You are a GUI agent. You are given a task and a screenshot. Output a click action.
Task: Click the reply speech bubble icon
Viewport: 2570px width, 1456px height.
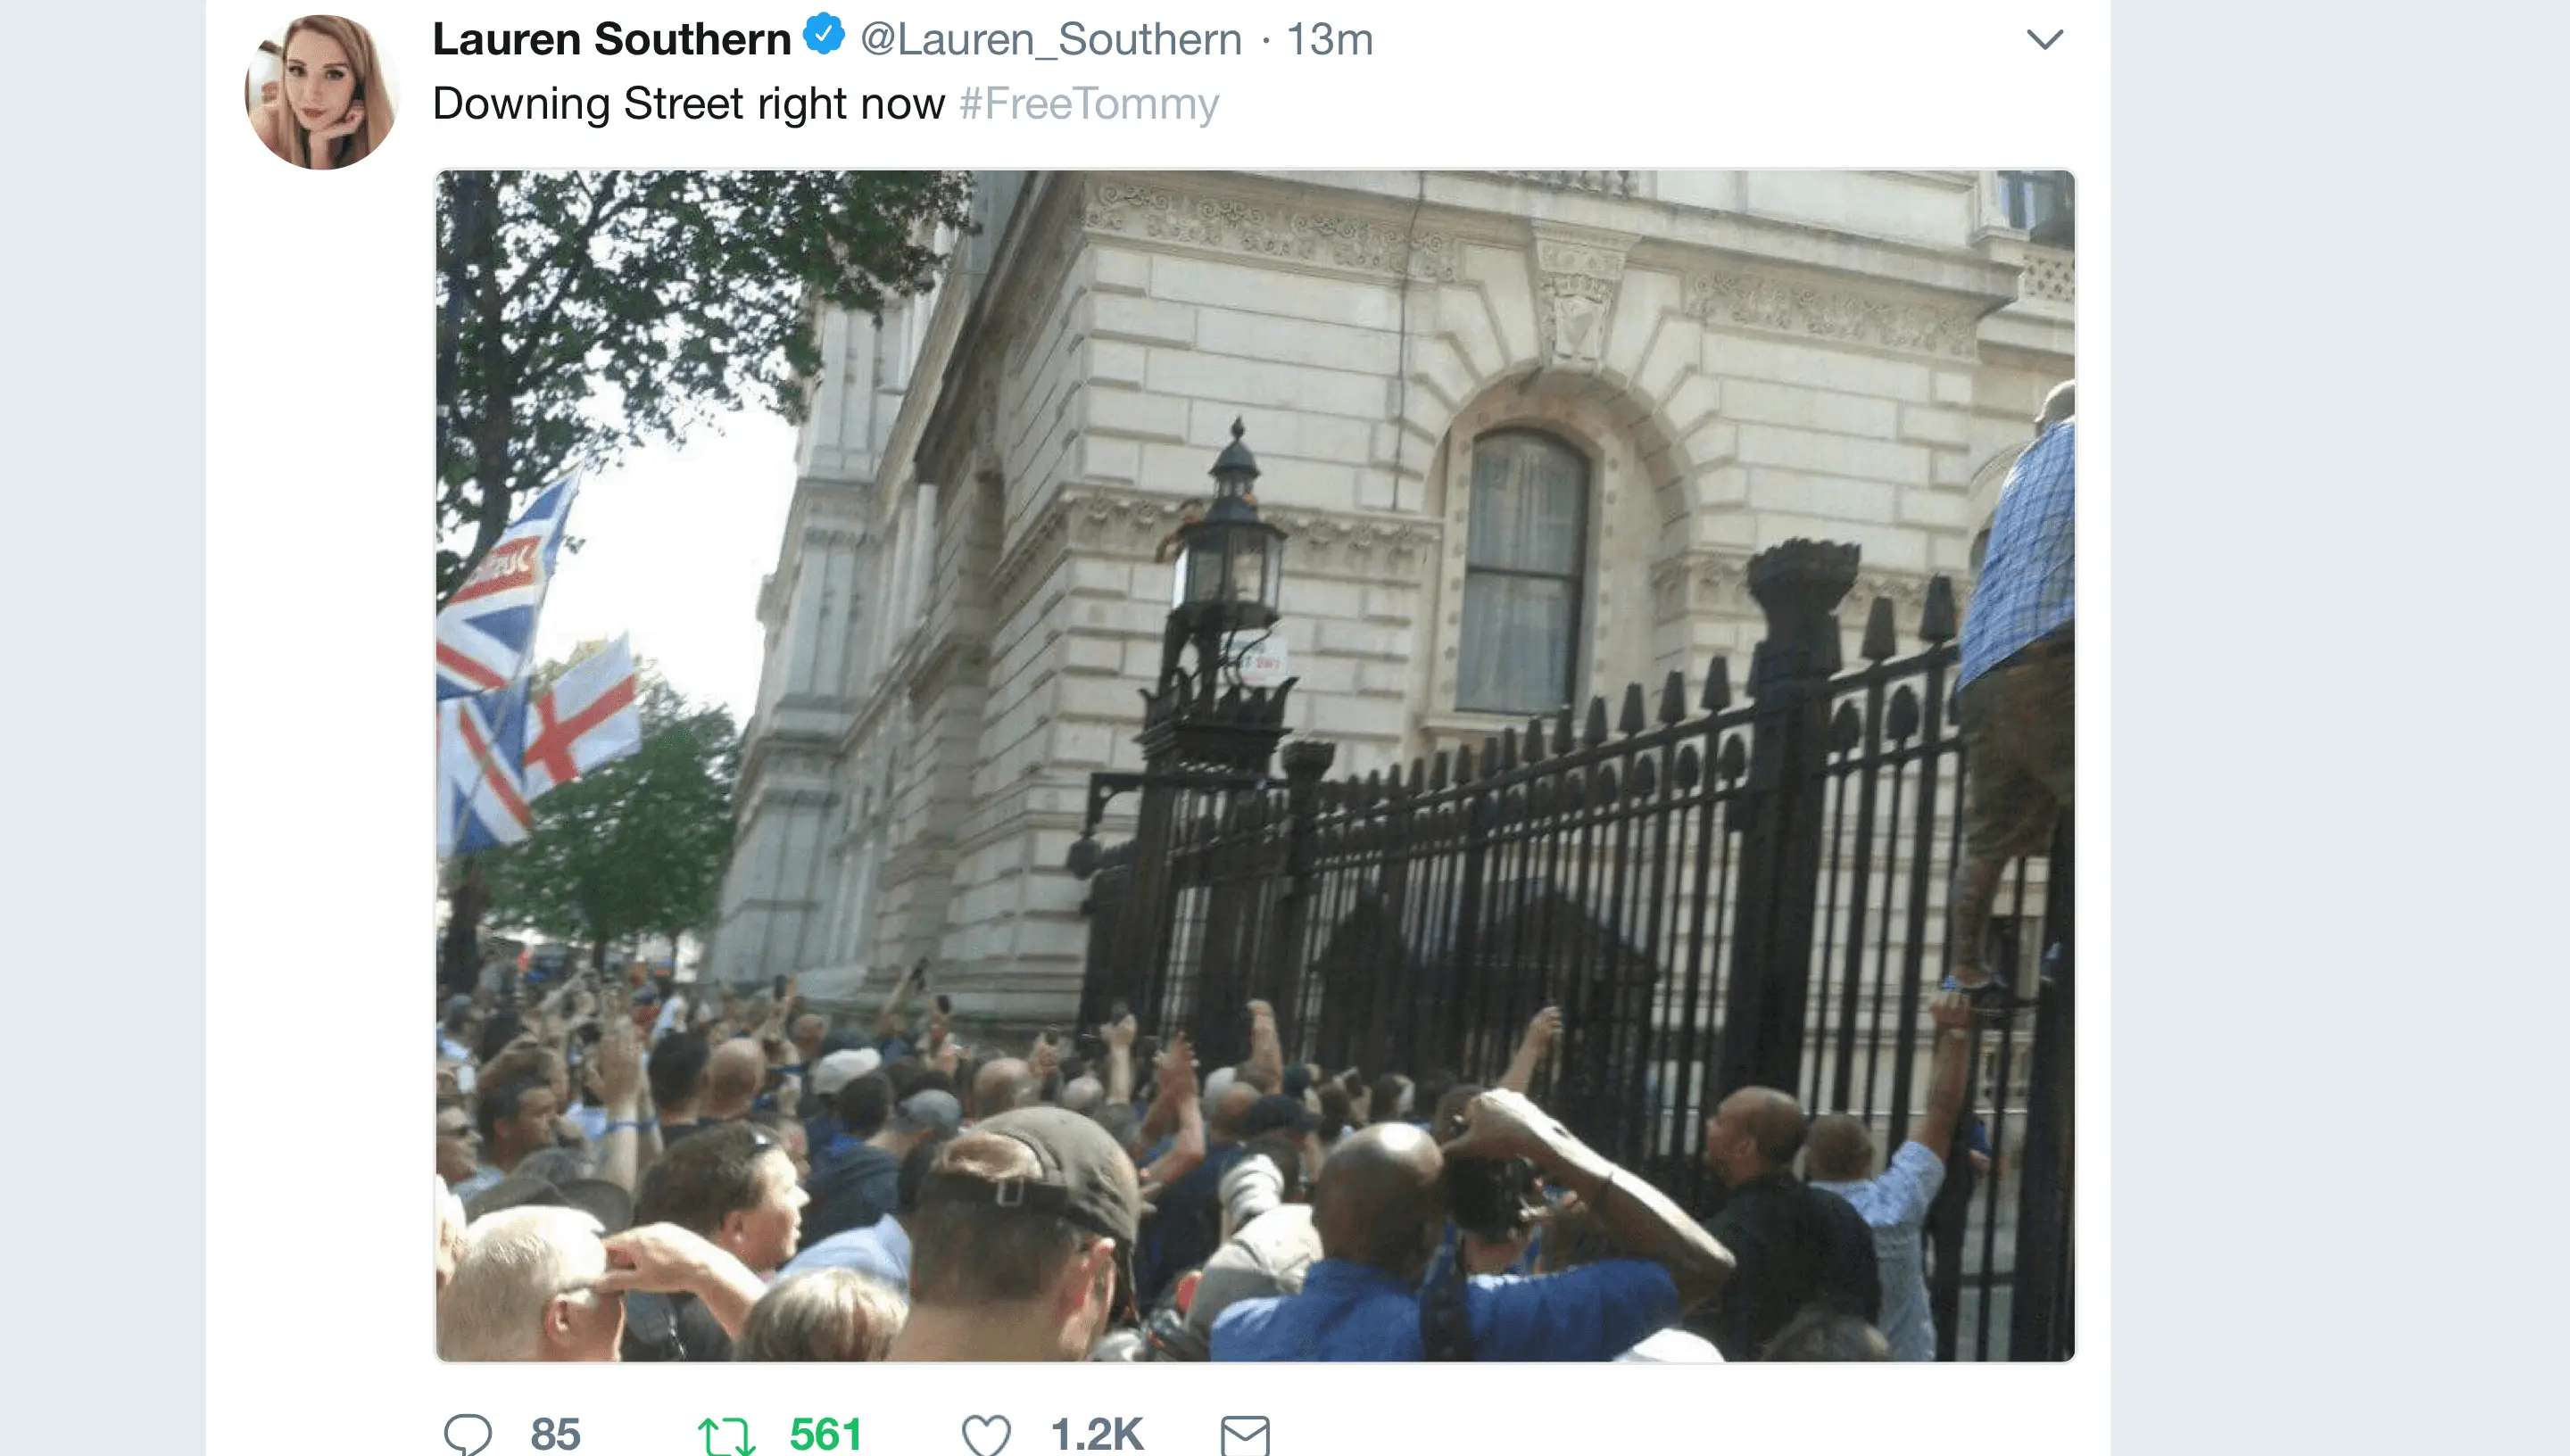[x=468, y=1435]
